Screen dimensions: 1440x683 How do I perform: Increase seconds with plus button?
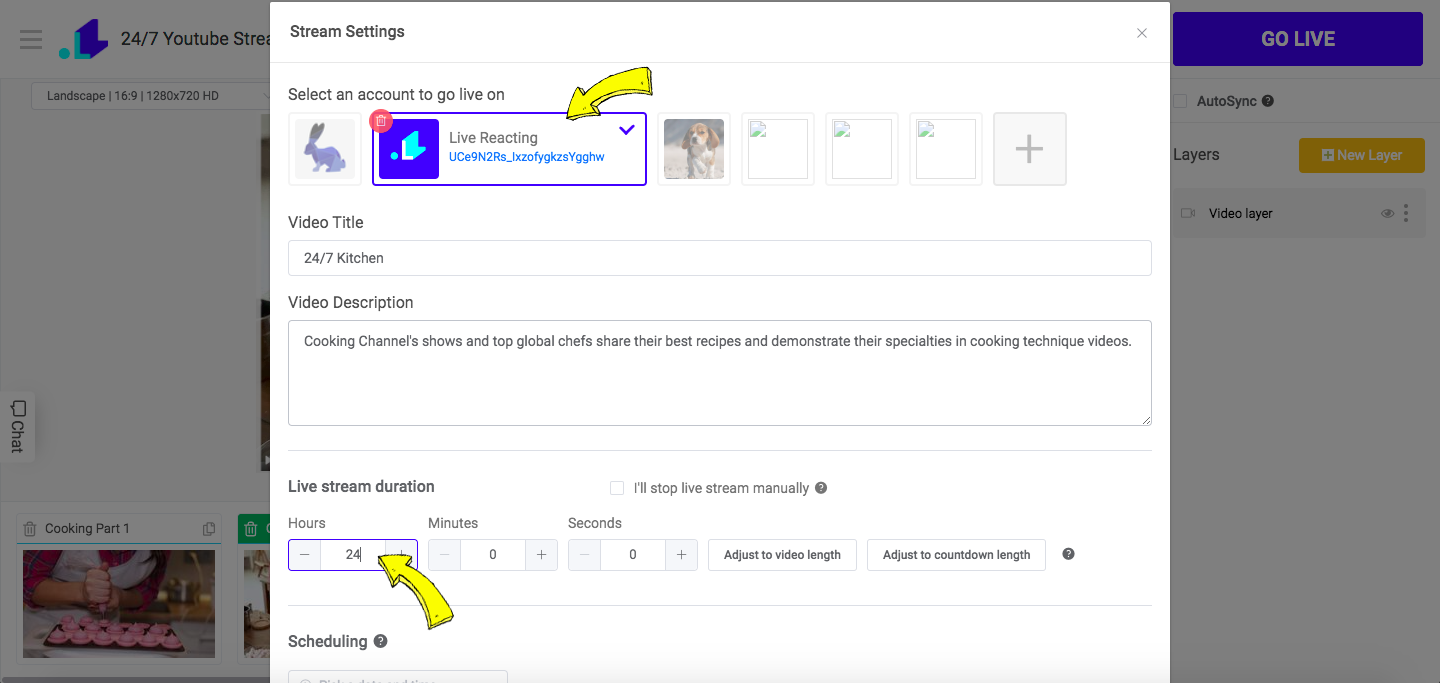click(x=681, y=555)
